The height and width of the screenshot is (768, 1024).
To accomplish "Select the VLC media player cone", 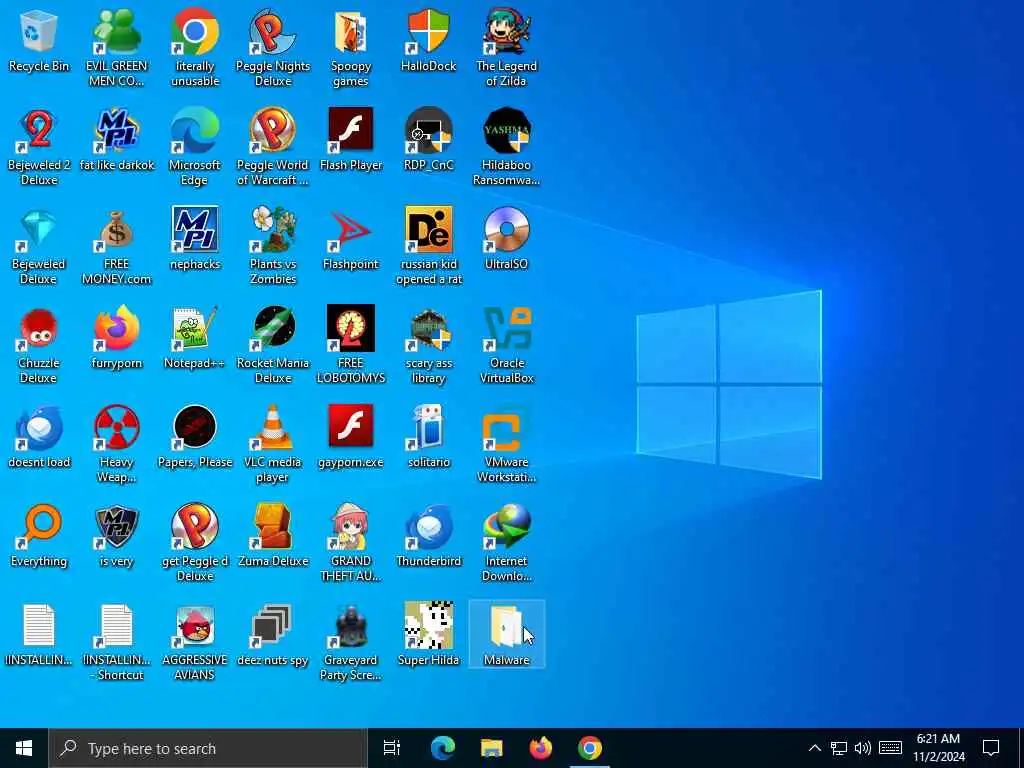I will click(273, 445).
